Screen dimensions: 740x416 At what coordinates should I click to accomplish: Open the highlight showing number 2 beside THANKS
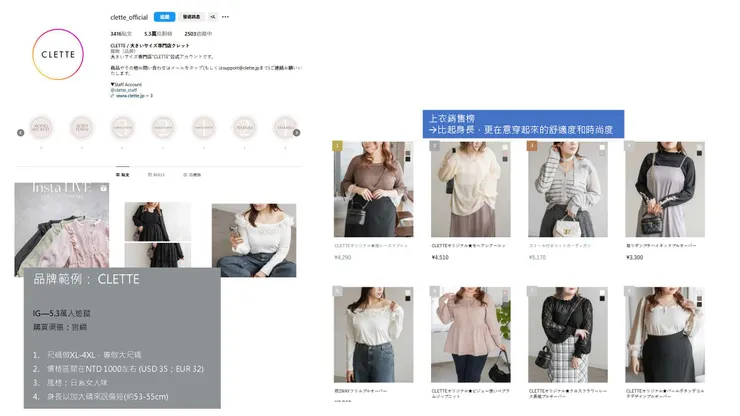[163, 127]
